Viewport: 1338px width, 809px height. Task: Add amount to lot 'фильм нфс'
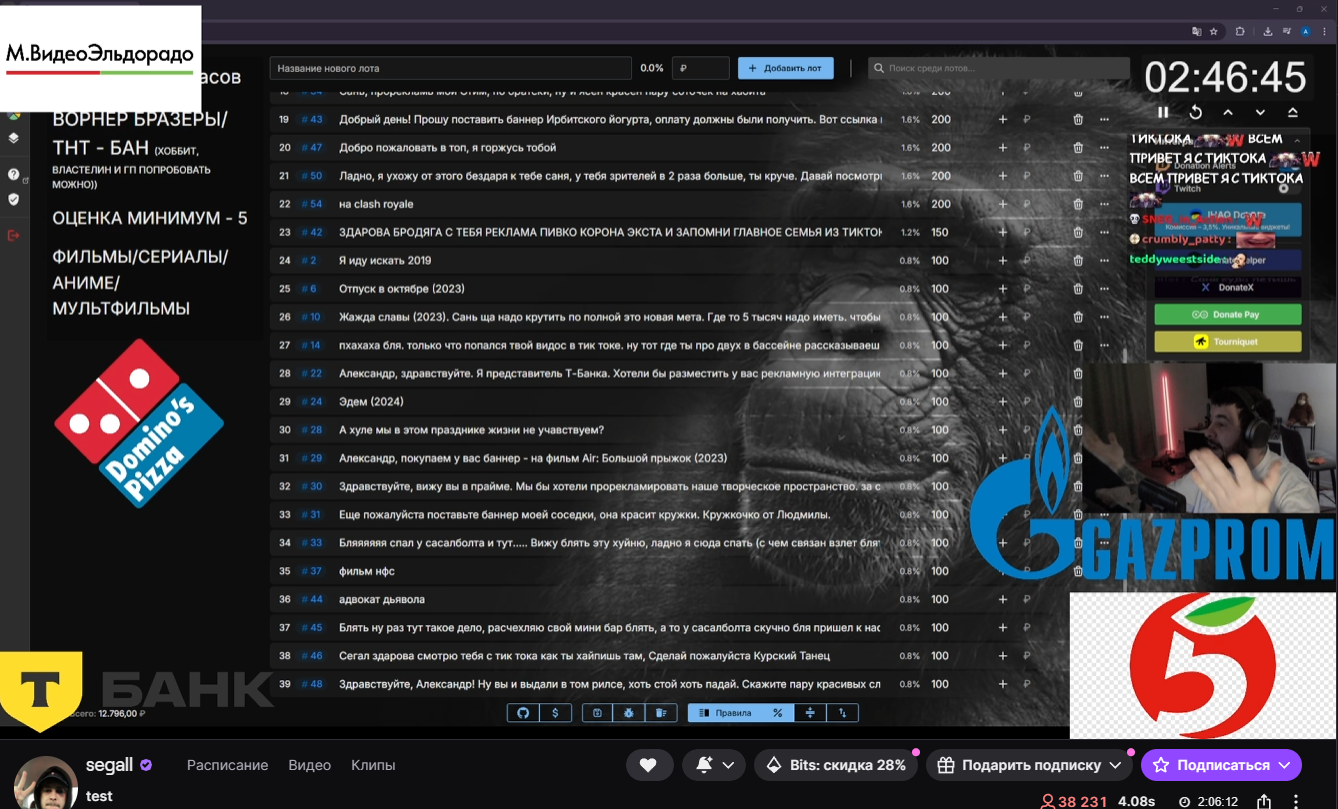coord(1003,572)
